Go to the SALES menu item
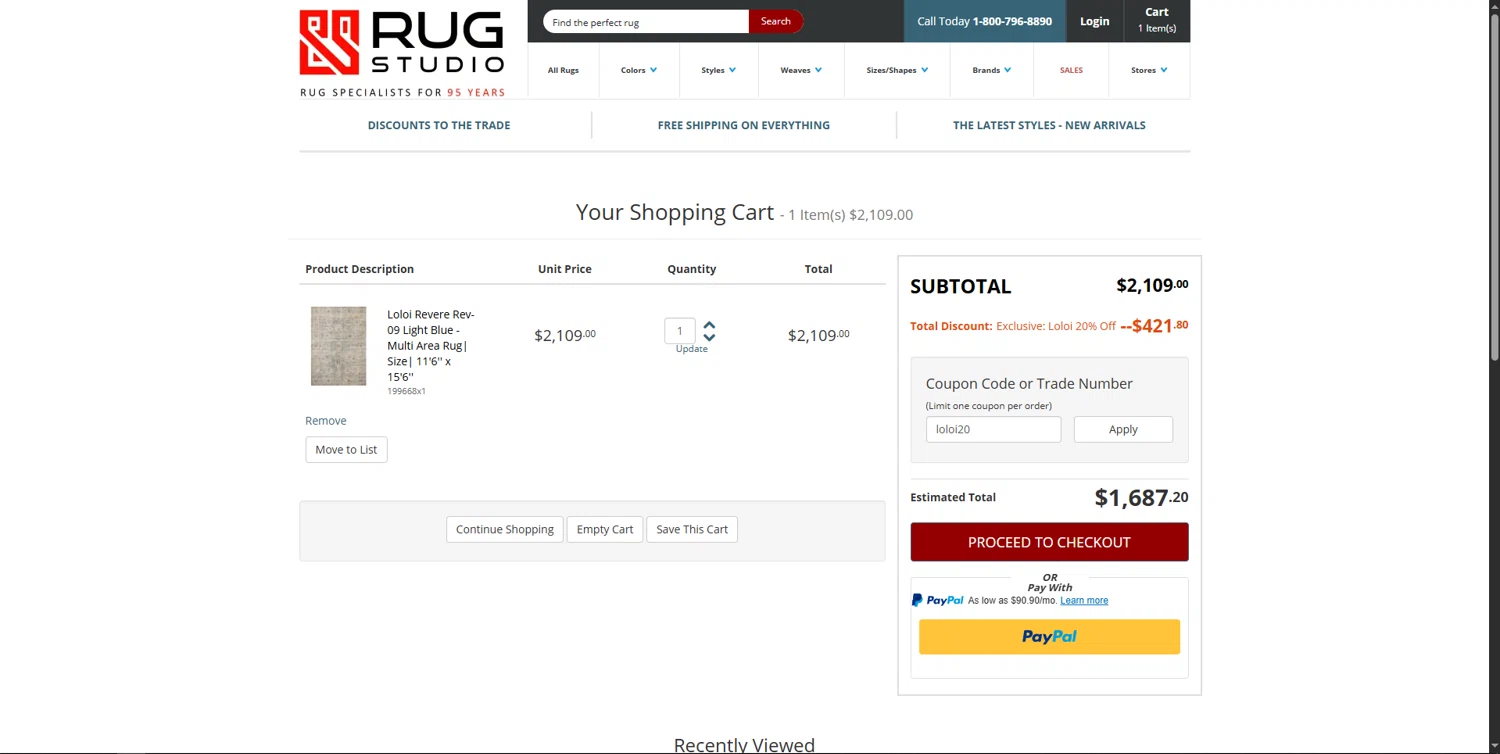 coord(1071,70)
